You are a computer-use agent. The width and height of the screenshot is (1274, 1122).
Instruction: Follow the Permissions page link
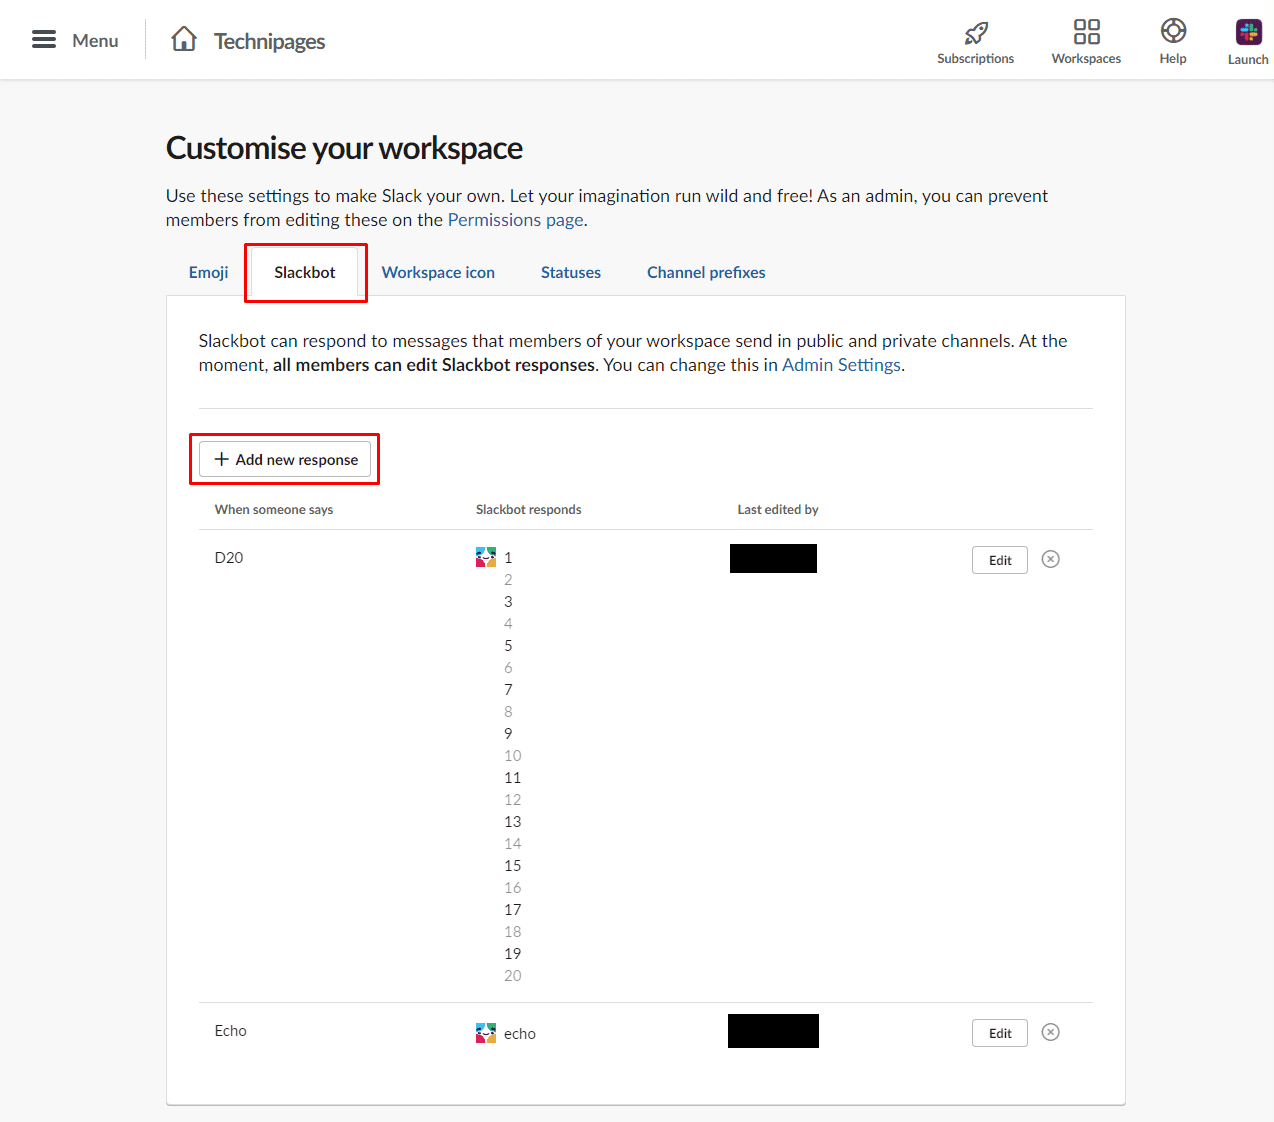pos(515,220)
